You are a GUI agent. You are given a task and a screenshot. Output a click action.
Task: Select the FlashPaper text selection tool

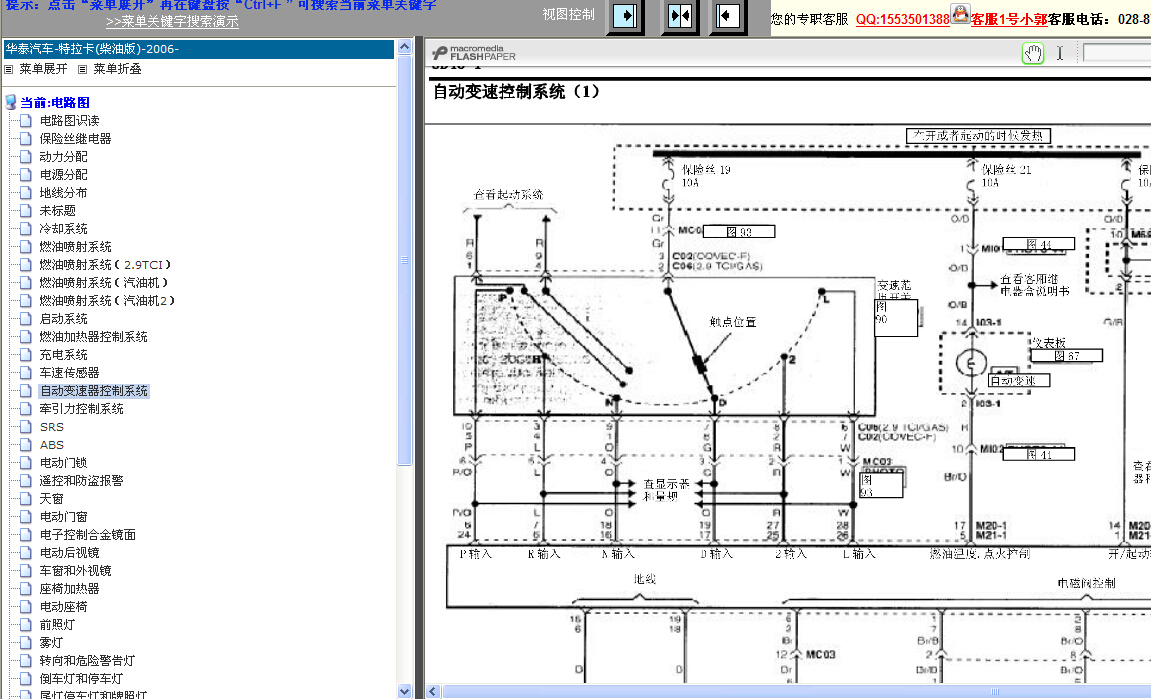coord(1059,53)
